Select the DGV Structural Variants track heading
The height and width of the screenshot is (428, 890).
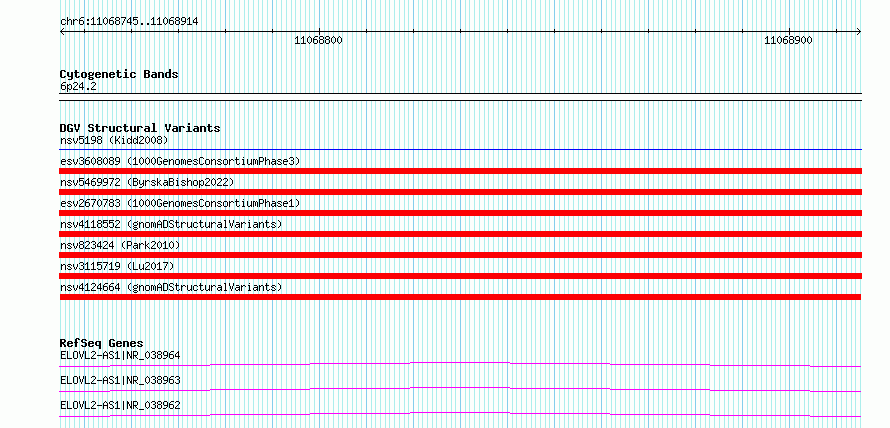coord(140,128)
